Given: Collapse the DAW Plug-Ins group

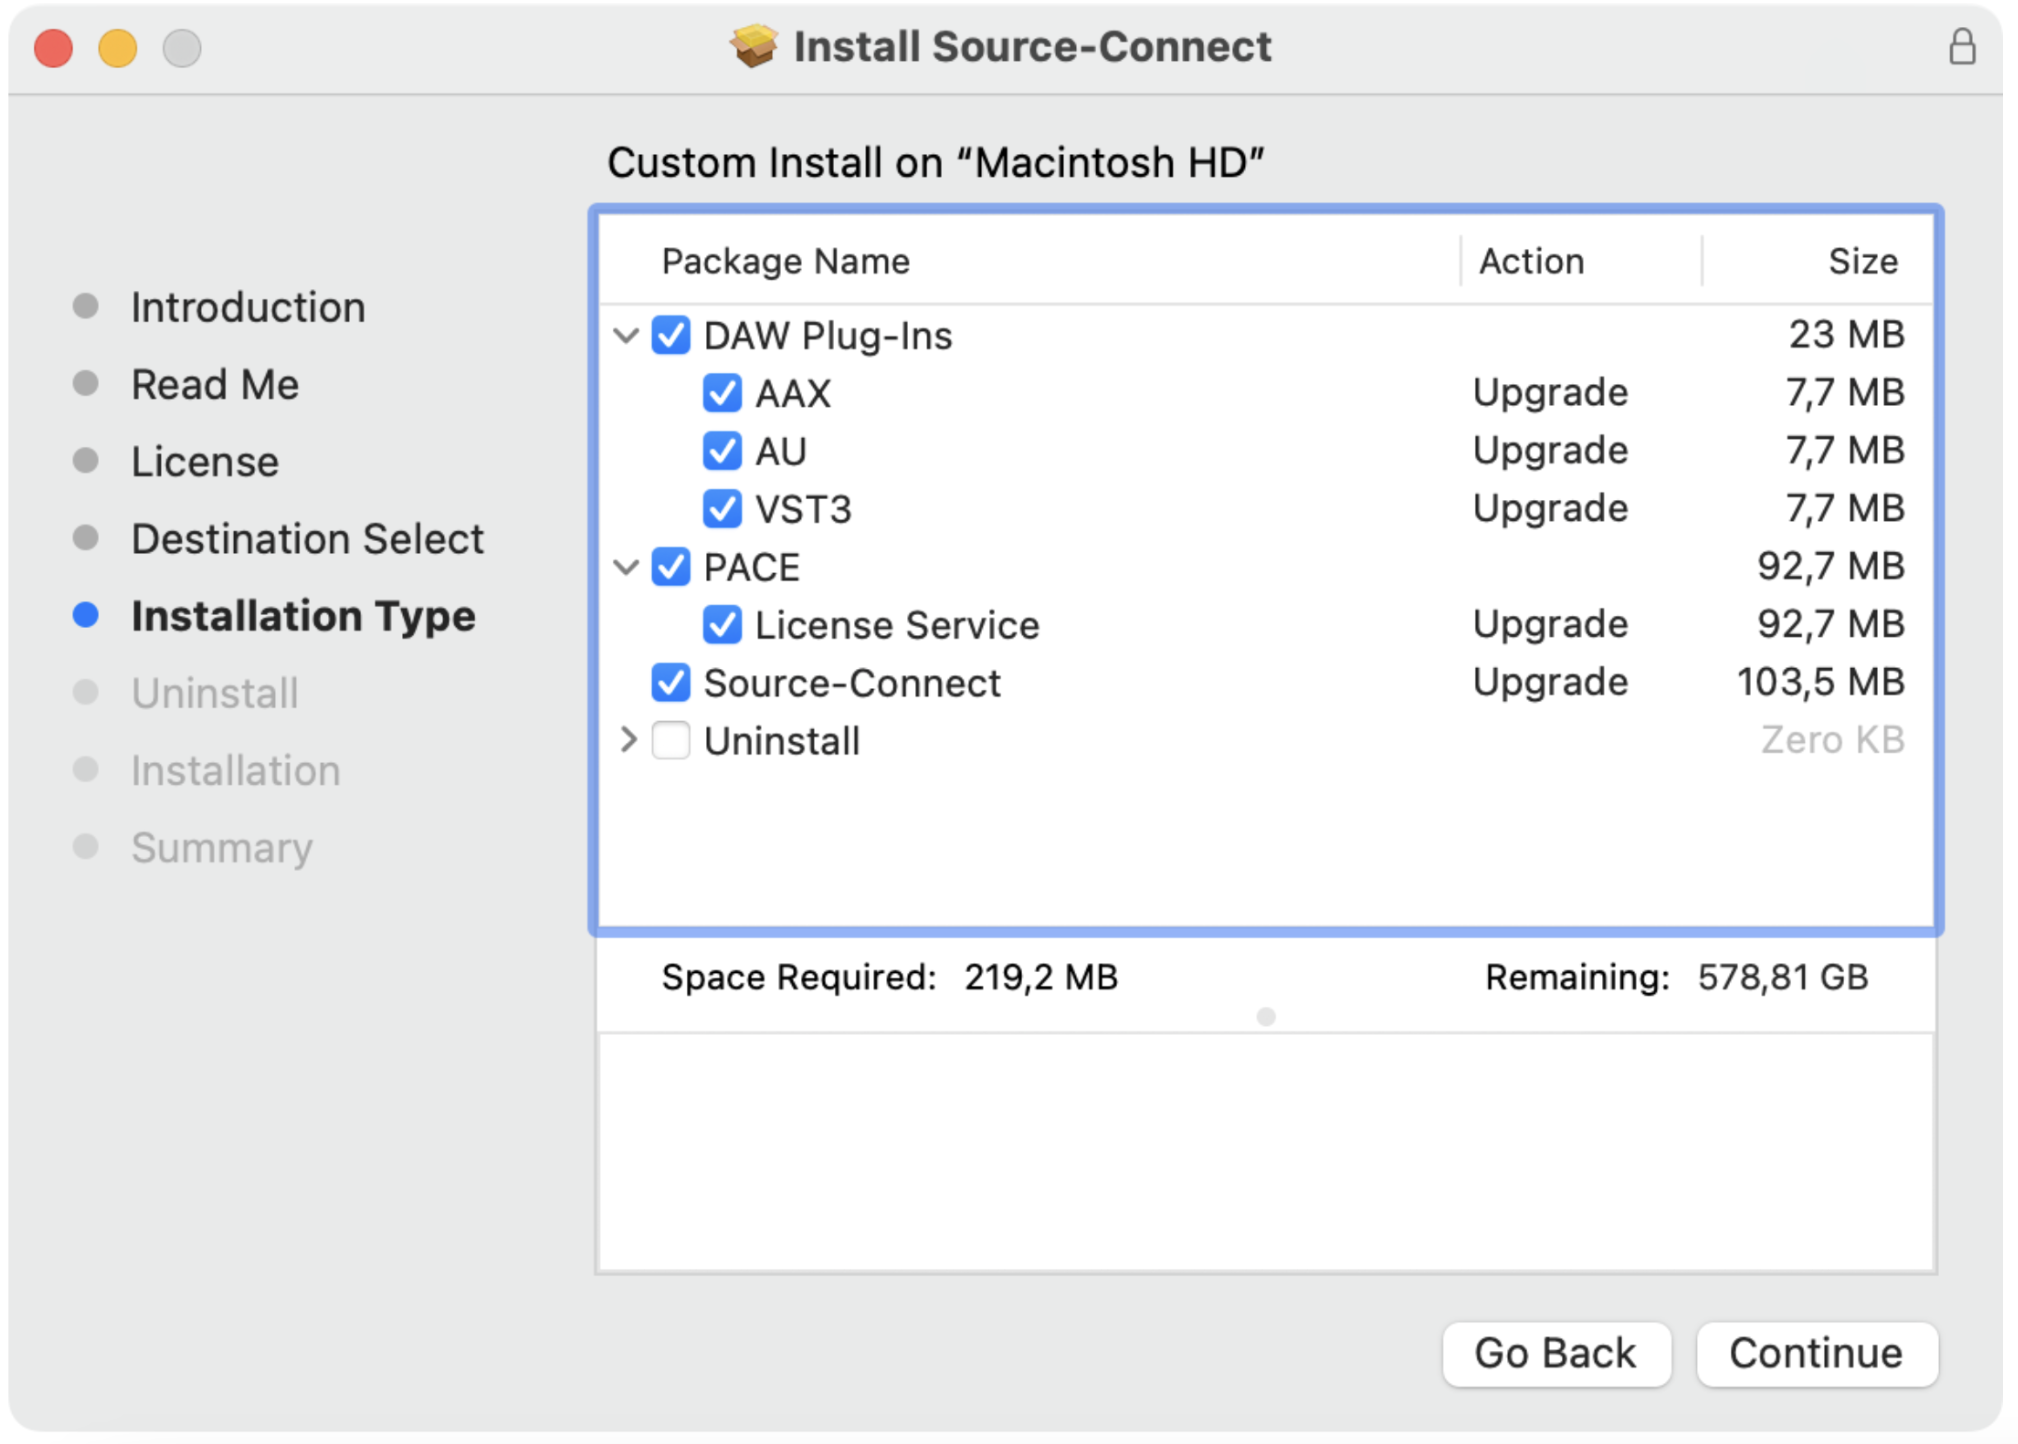Looking at the screenshot, I should pos(626,335).
